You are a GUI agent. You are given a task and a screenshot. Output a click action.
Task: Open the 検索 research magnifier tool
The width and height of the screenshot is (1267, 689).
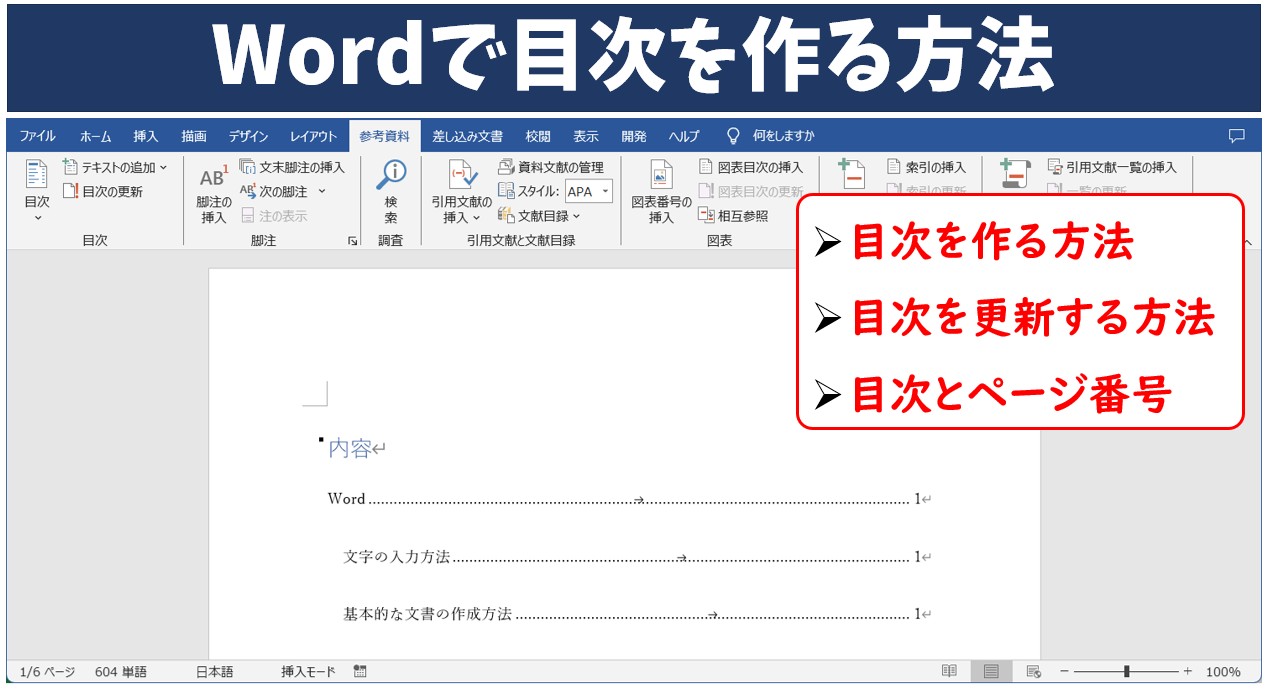(x=391, y=191)
